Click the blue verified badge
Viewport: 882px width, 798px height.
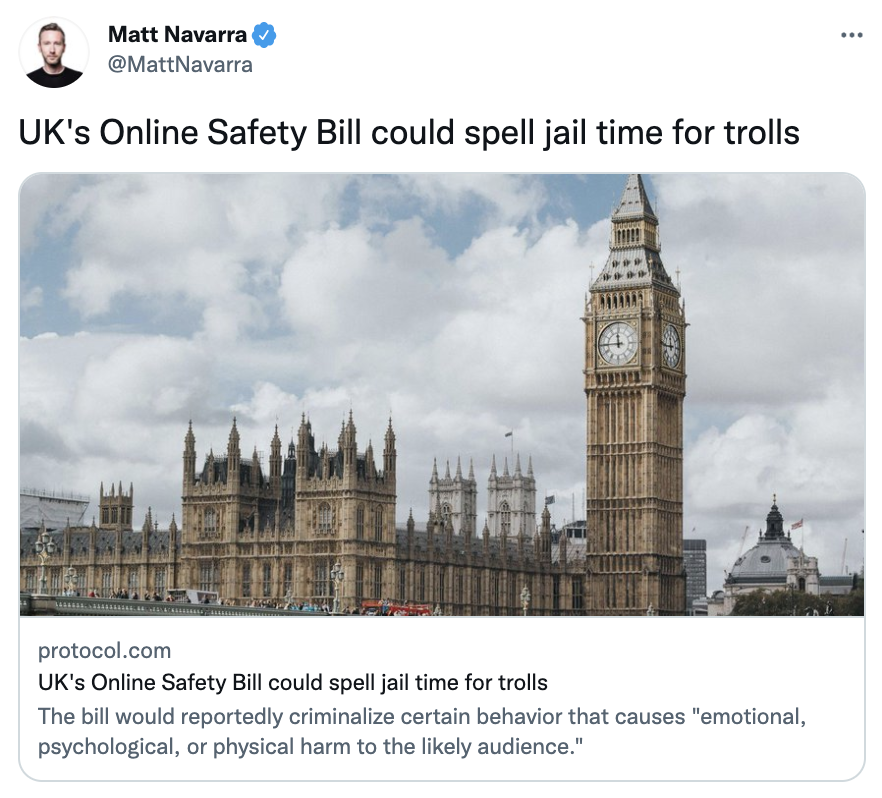pos(263,35)
